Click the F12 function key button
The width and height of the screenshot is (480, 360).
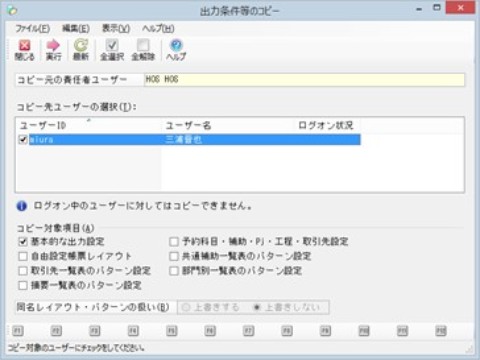[x=441, y=331]
